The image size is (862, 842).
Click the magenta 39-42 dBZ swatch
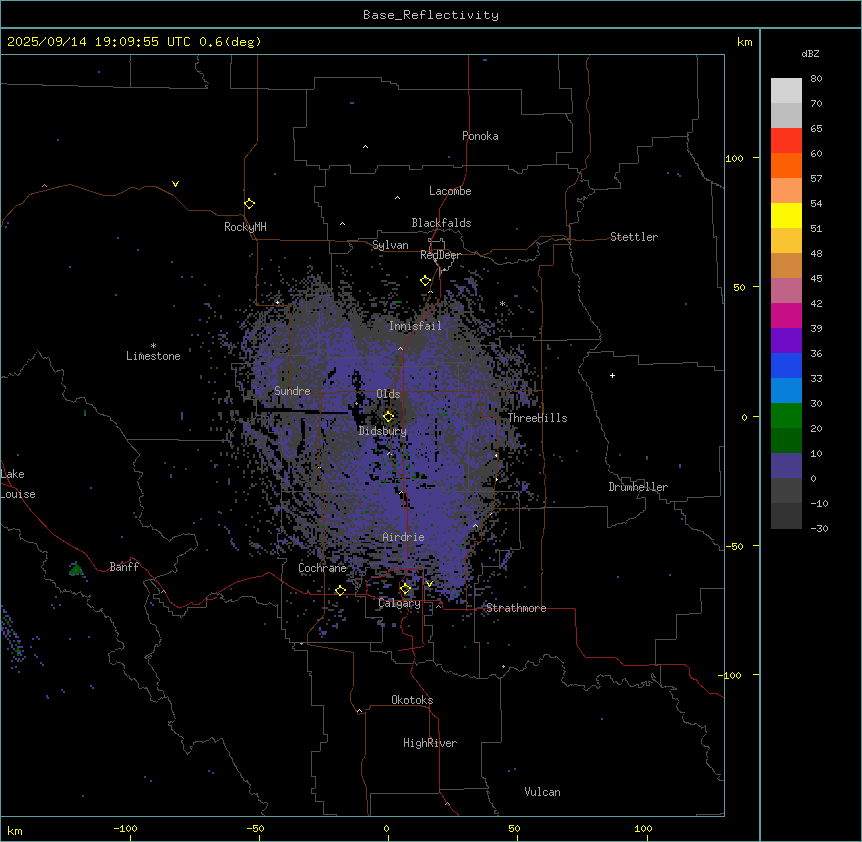tap(786, 315)
